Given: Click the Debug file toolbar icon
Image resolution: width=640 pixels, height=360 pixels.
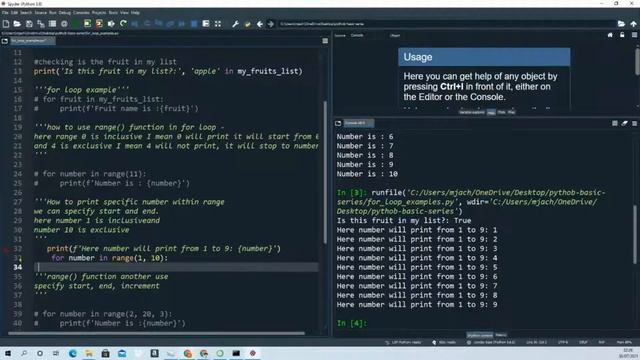Looking at the screenshot, I should click(135, 24).
